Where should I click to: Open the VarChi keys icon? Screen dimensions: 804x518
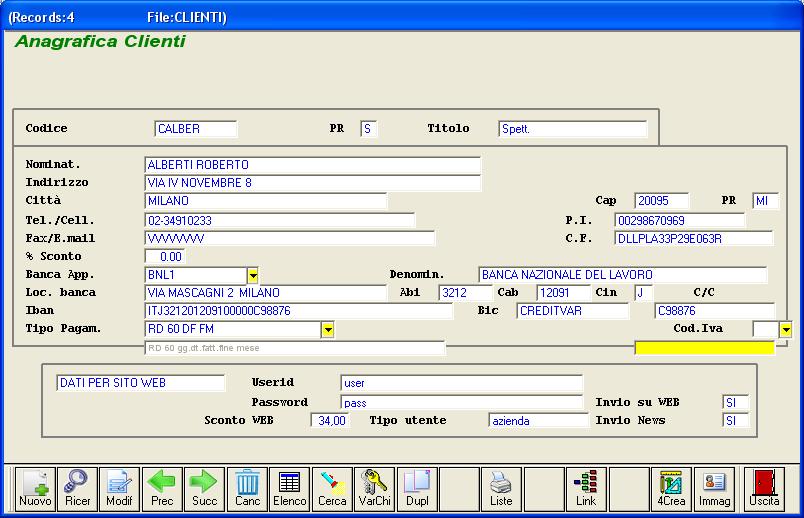[x=375, y=489]
